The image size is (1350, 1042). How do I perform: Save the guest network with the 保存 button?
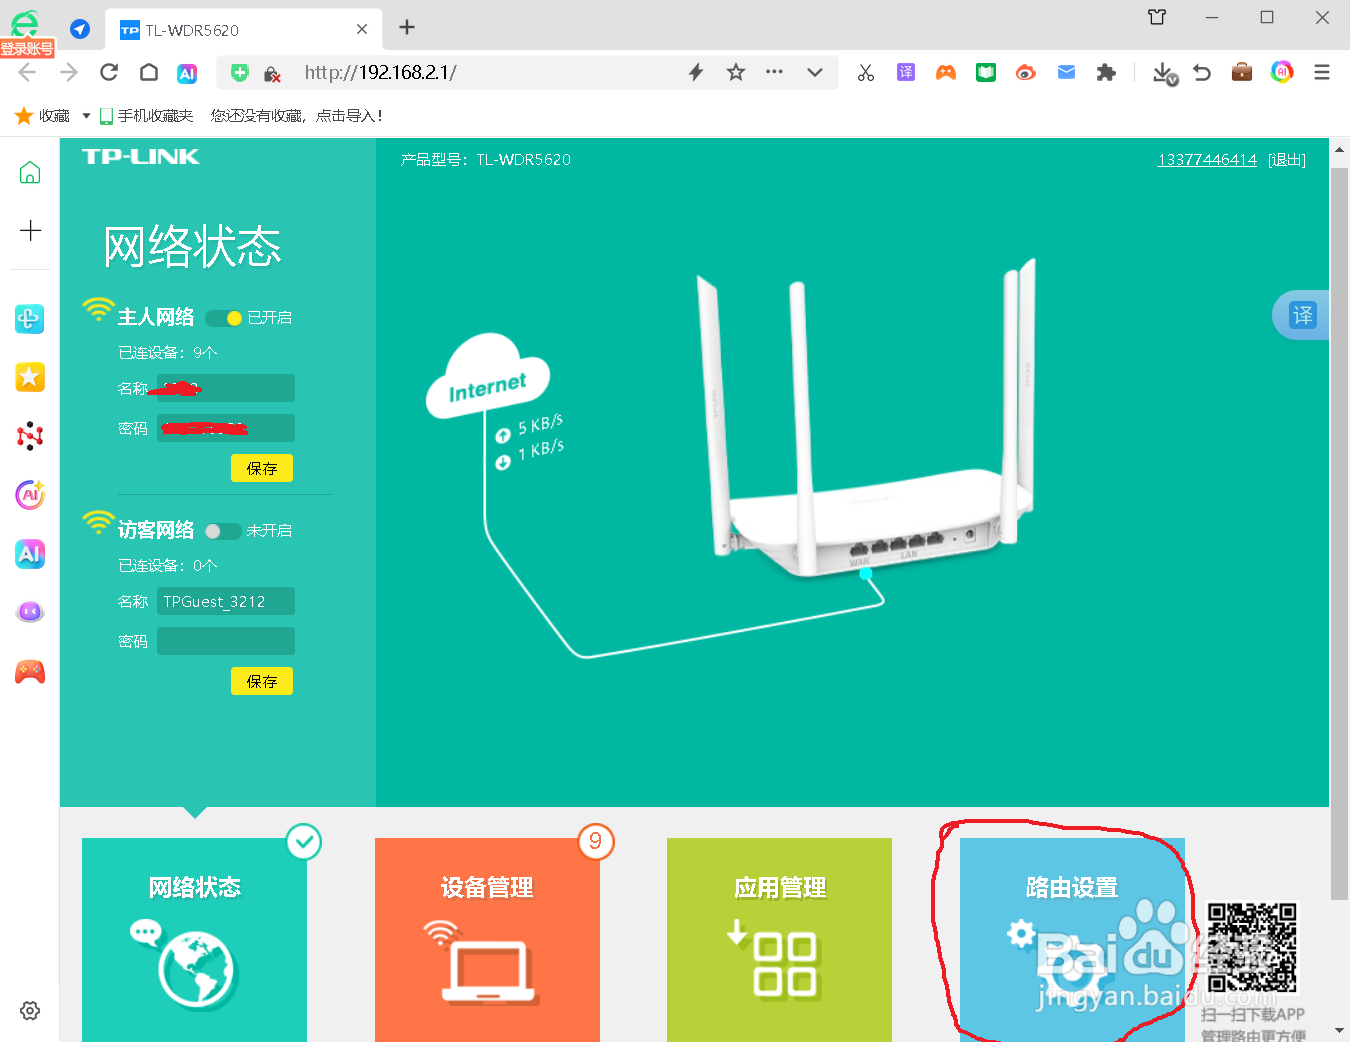(x=261, y=681)
